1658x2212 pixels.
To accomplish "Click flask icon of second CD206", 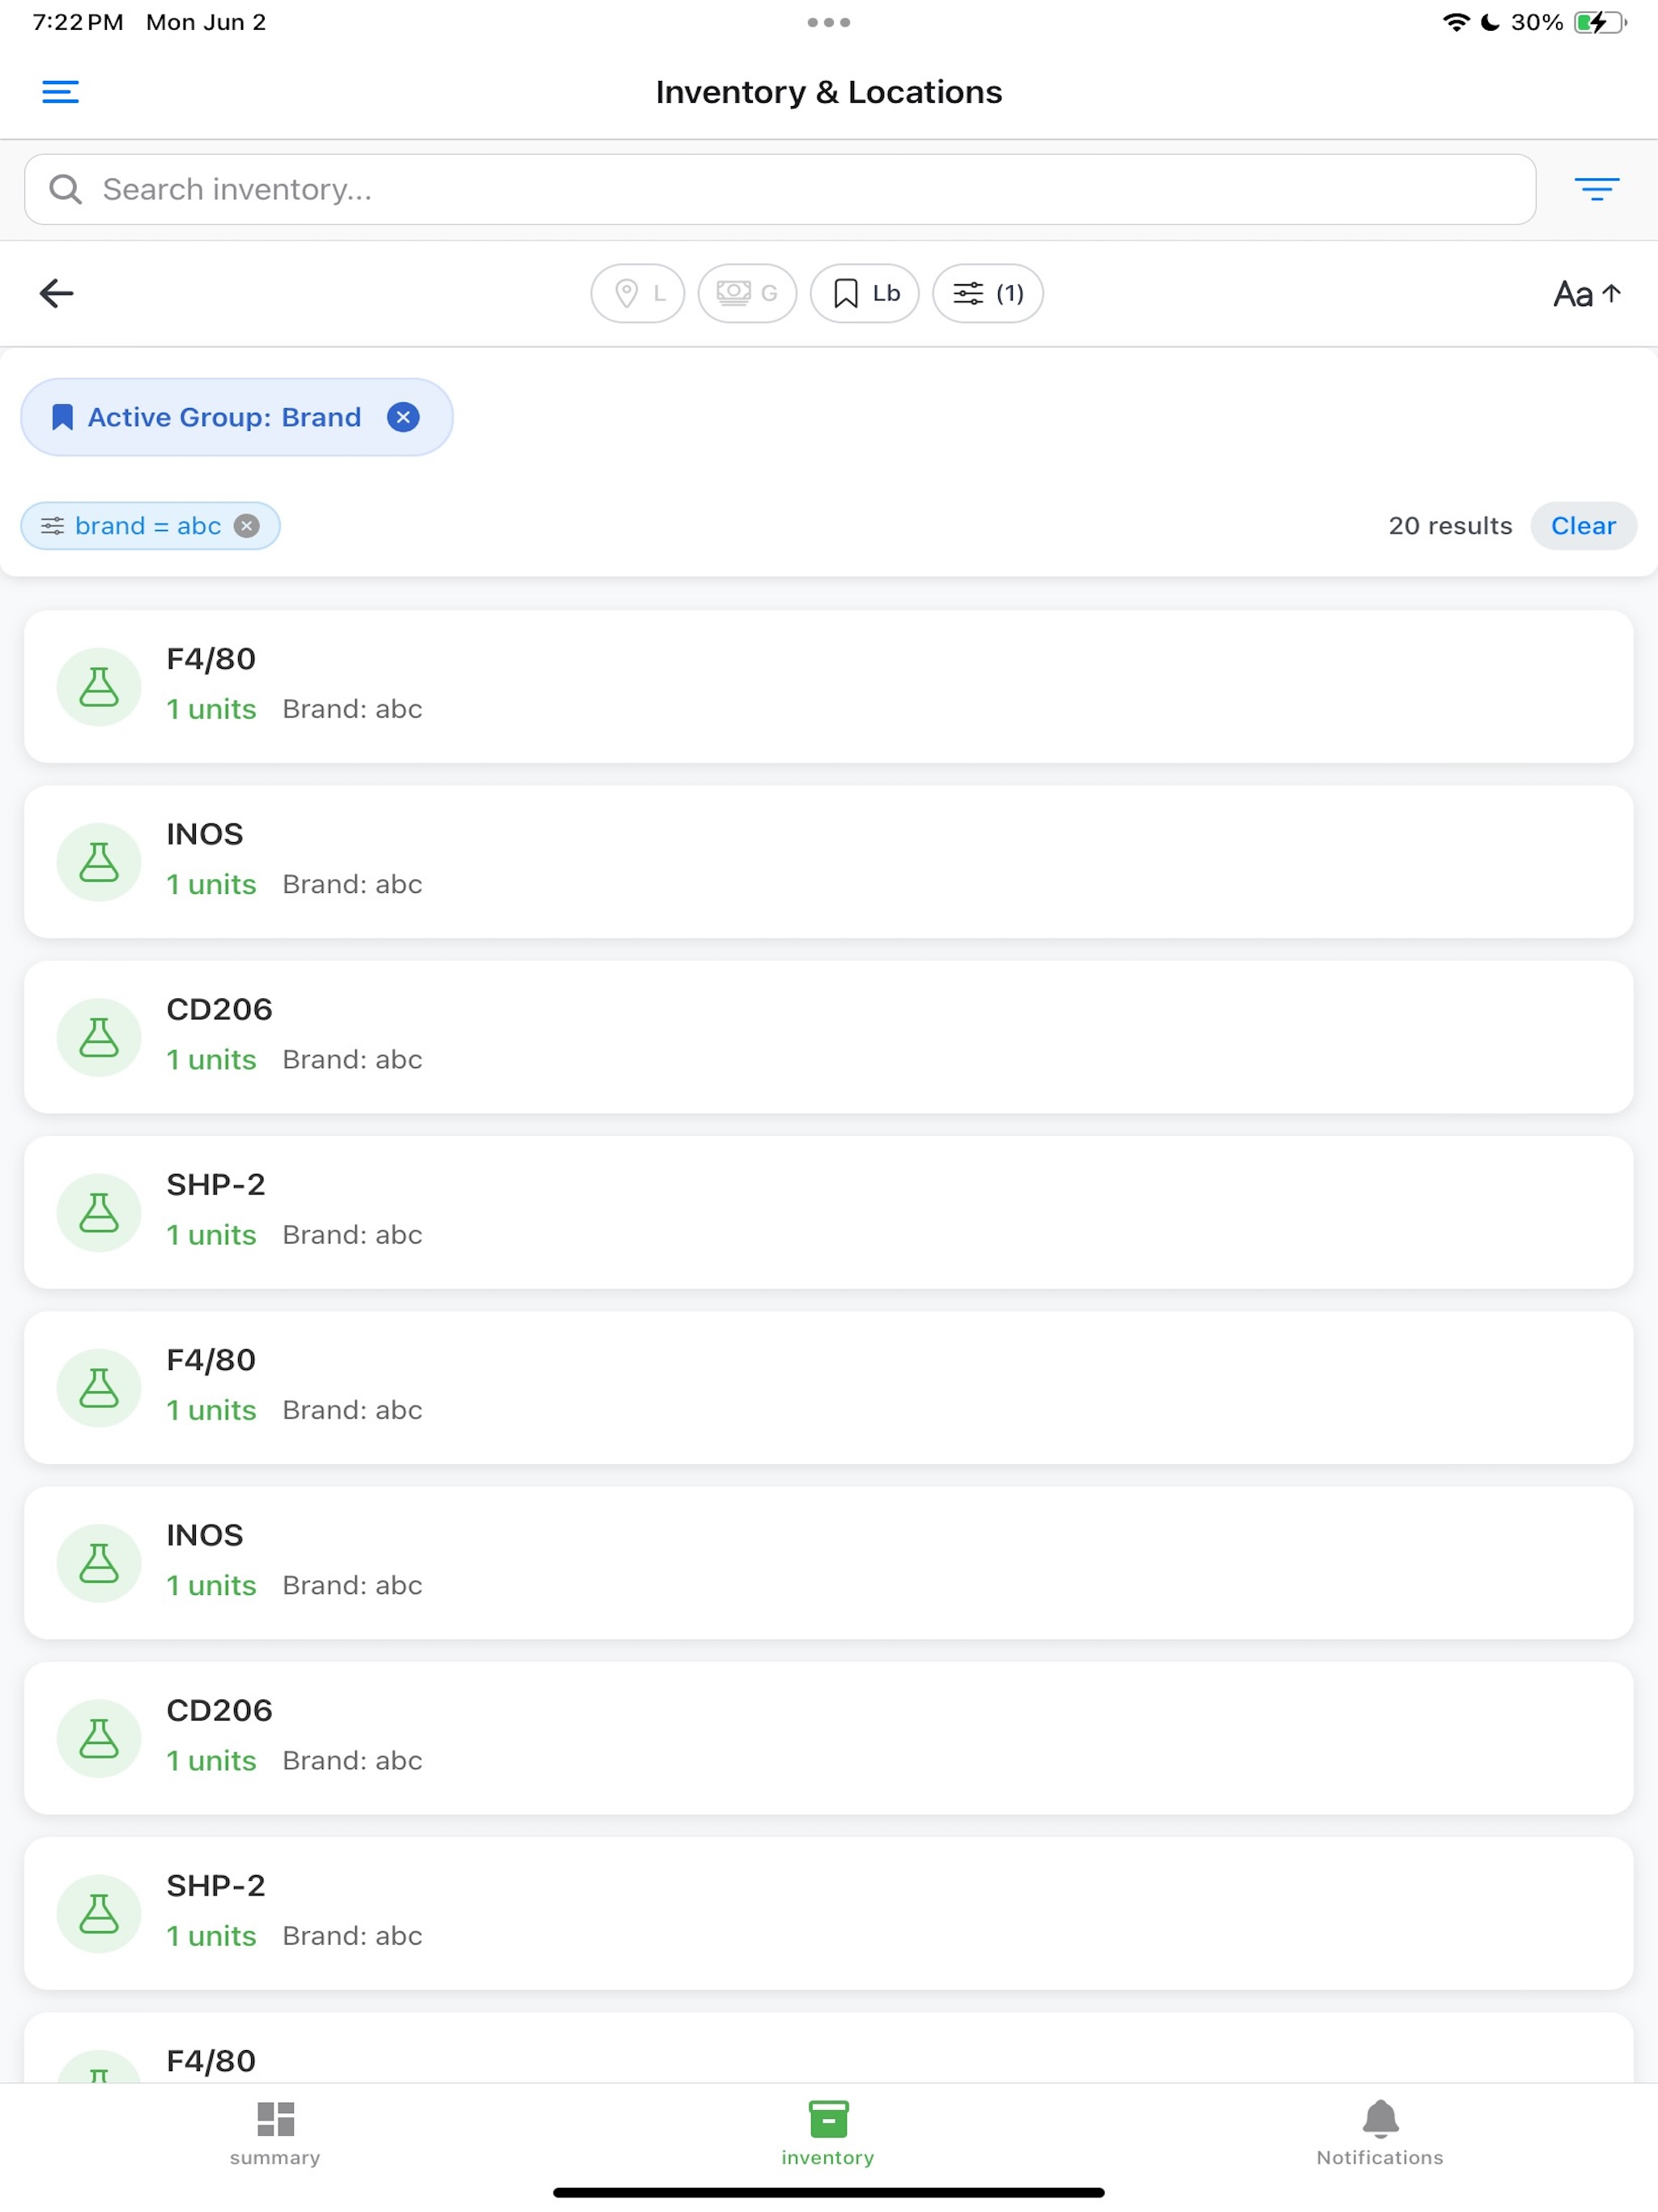I will pyautogui.click(x=99, y=1738).
